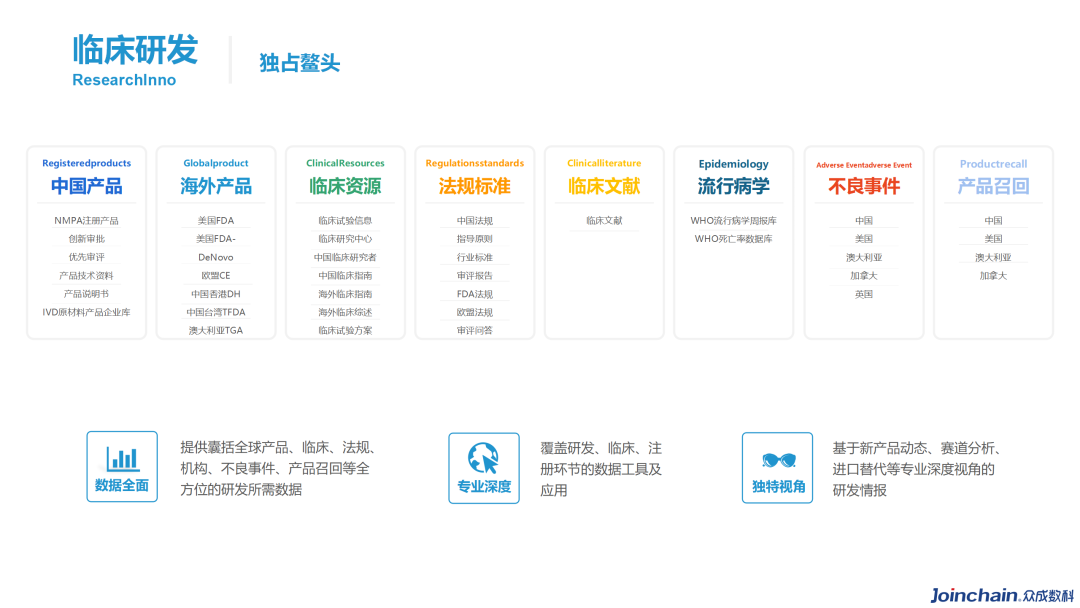1080x608 pixels.
Task: Open the 法规标准 card heading
Action: click(475, 186)
